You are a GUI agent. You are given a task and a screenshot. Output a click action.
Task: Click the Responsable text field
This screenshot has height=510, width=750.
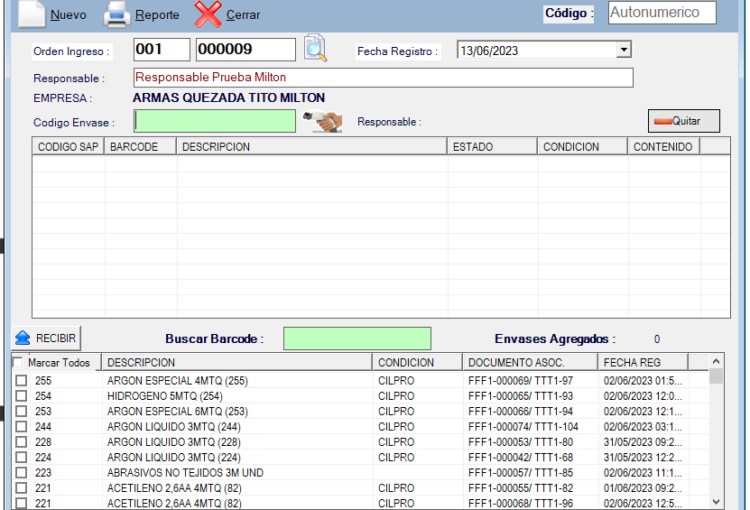(383, 77)
